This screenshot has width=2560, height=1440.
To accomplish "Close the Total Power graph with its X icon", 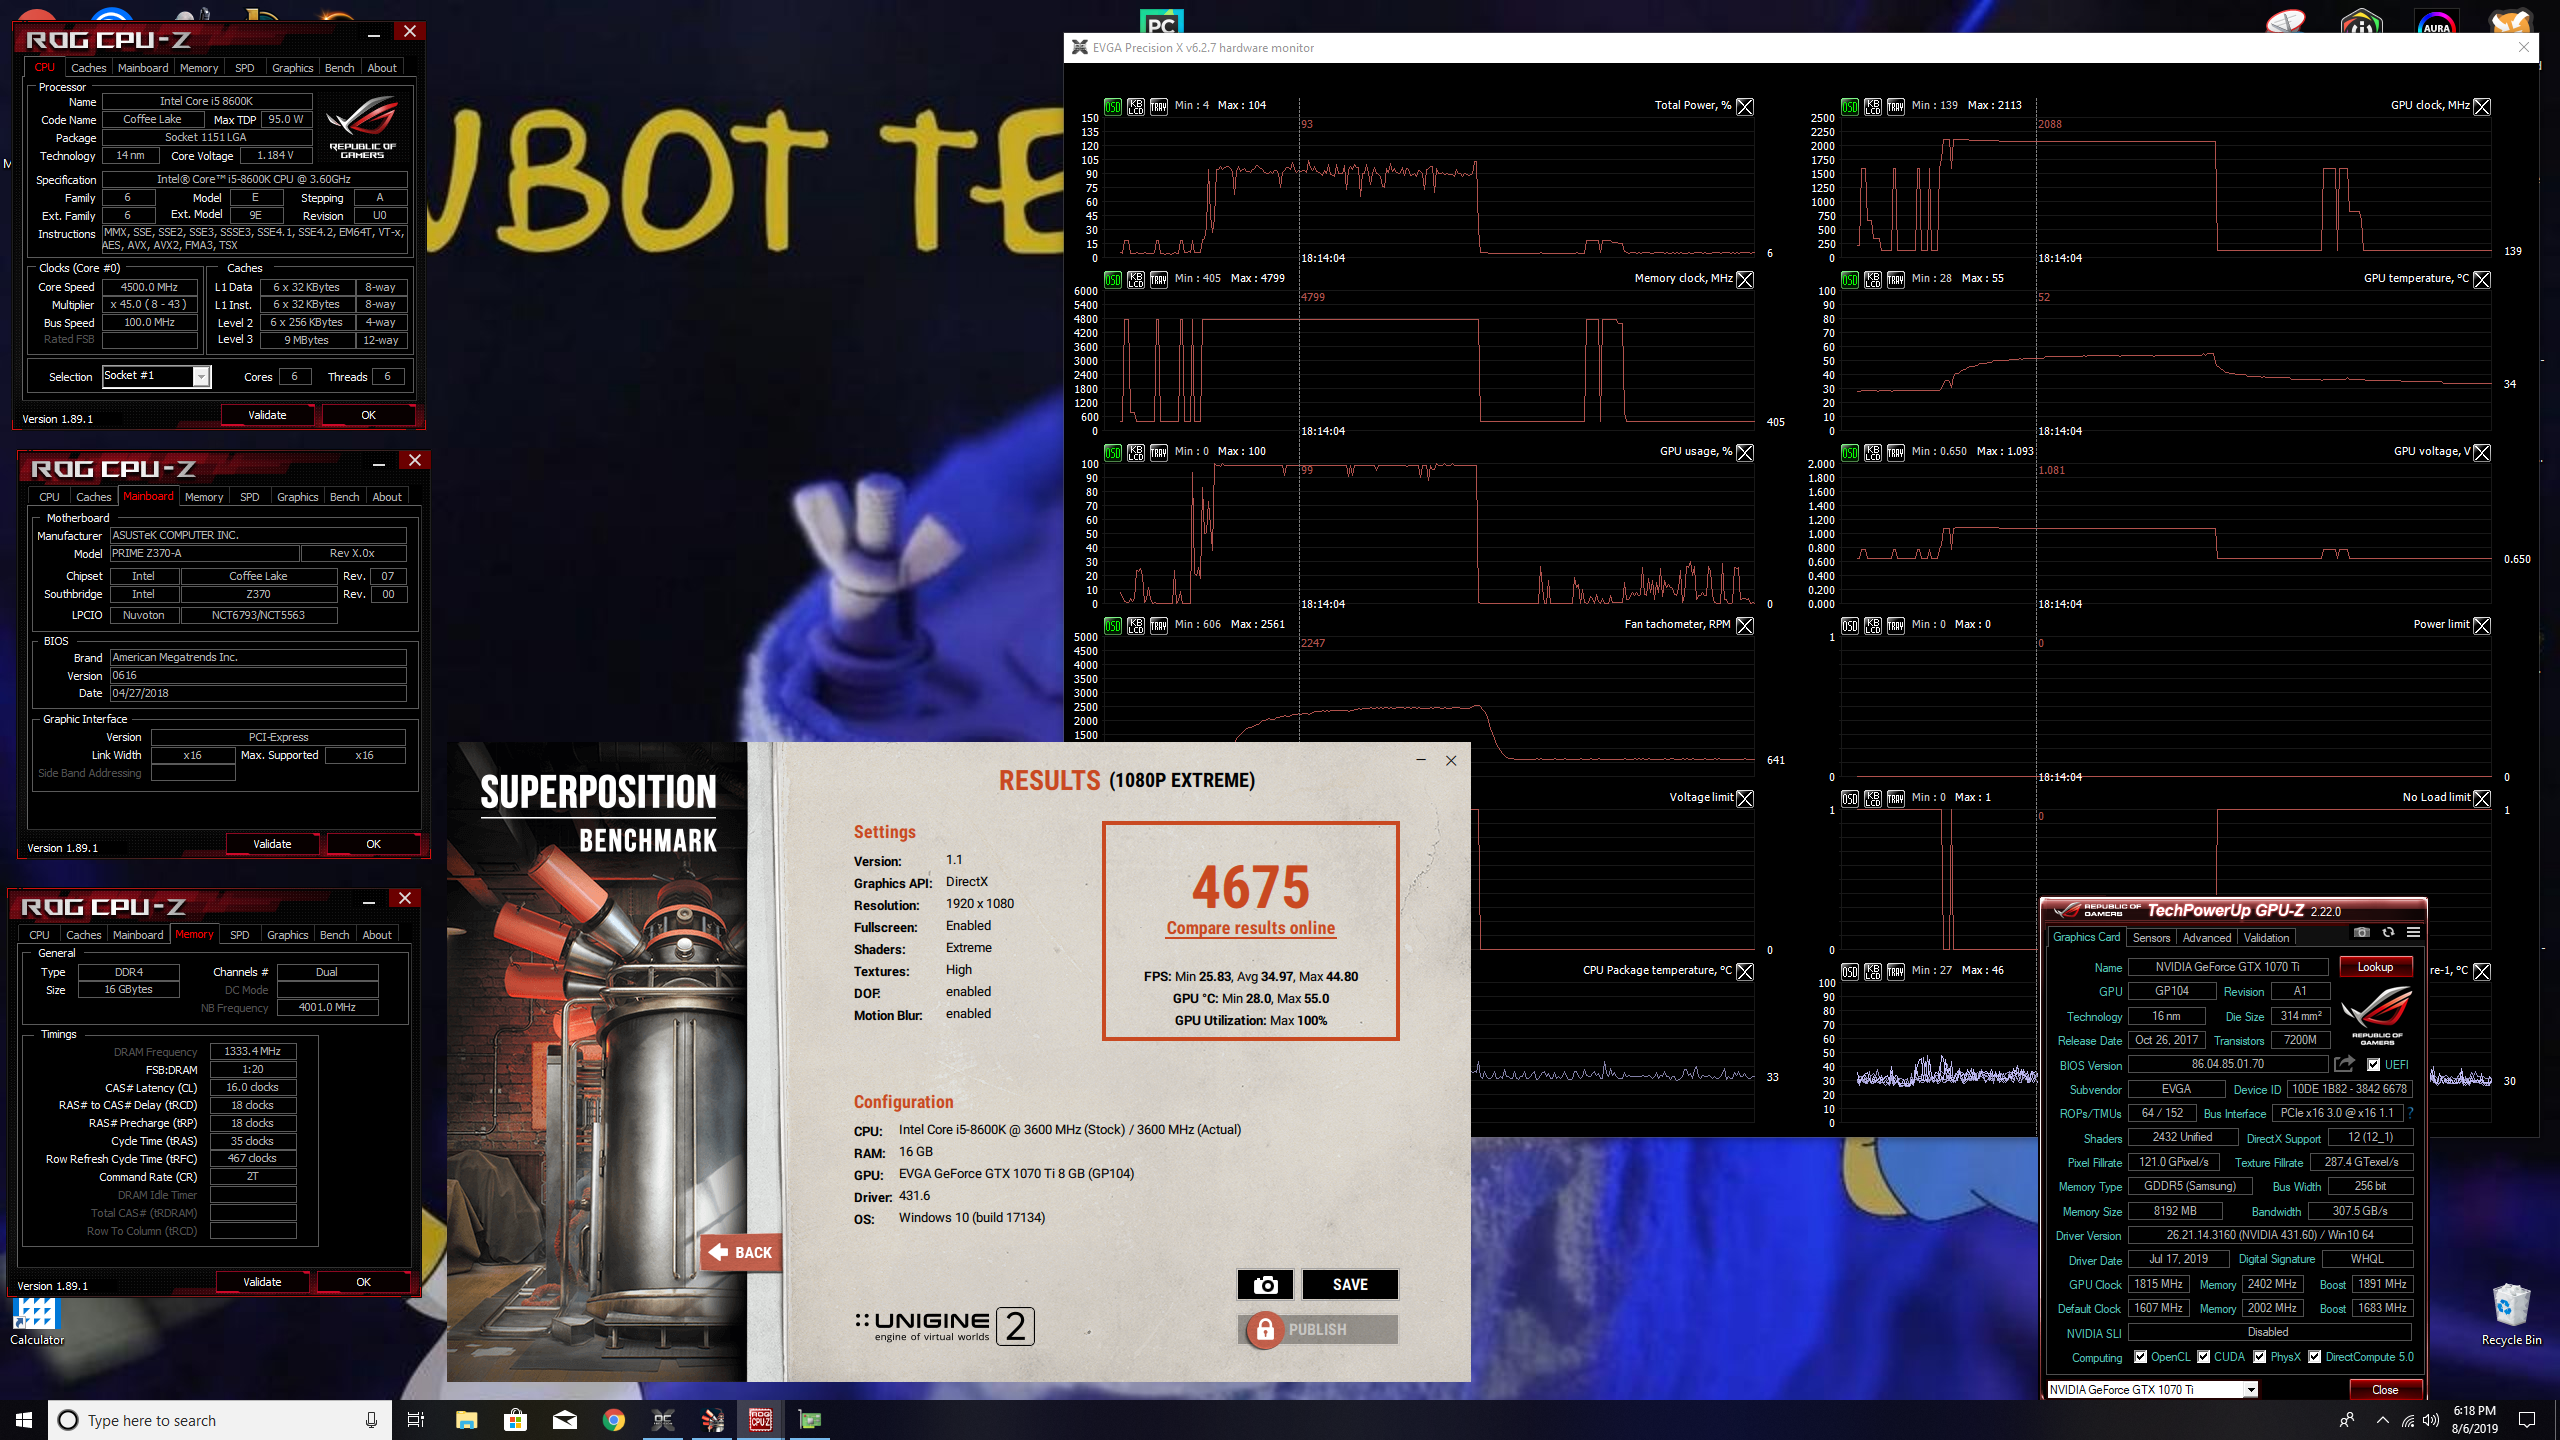I will pos(1745,106).
